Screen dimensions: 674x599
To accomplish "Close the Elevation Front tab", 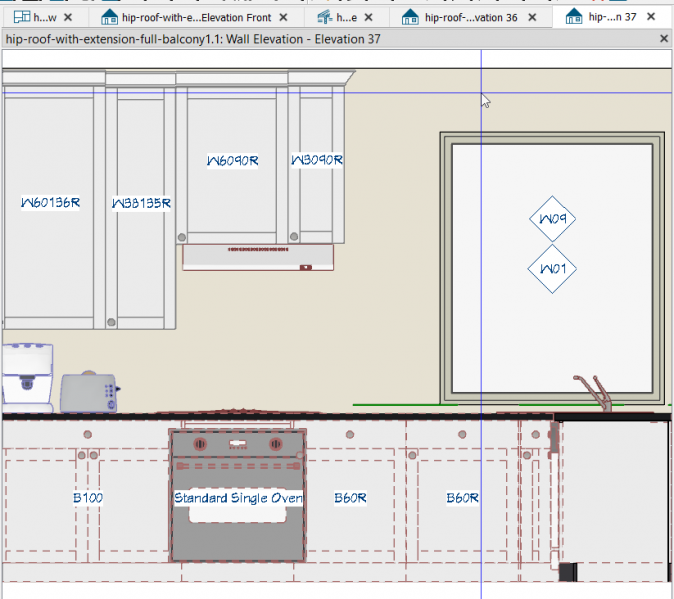I will [283, 18].
